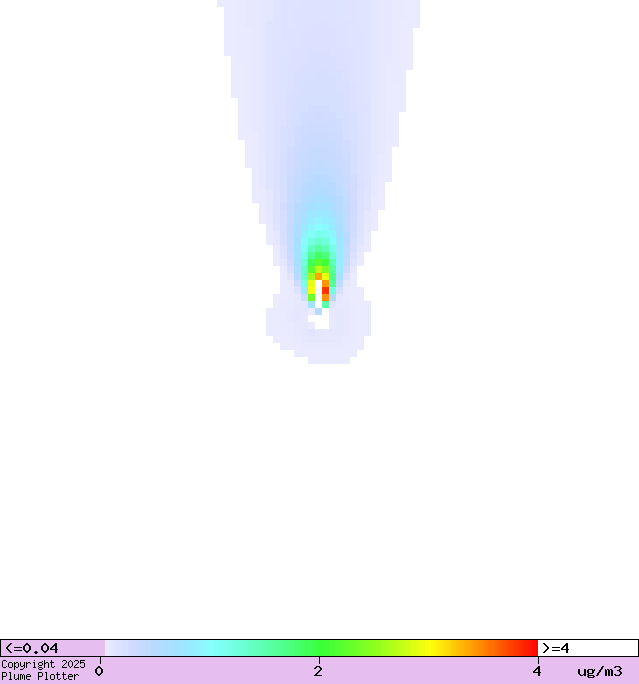This screenshot has height=684, width=639.
Task: Click the '0' tick on the scale
Action: (99, 671)
